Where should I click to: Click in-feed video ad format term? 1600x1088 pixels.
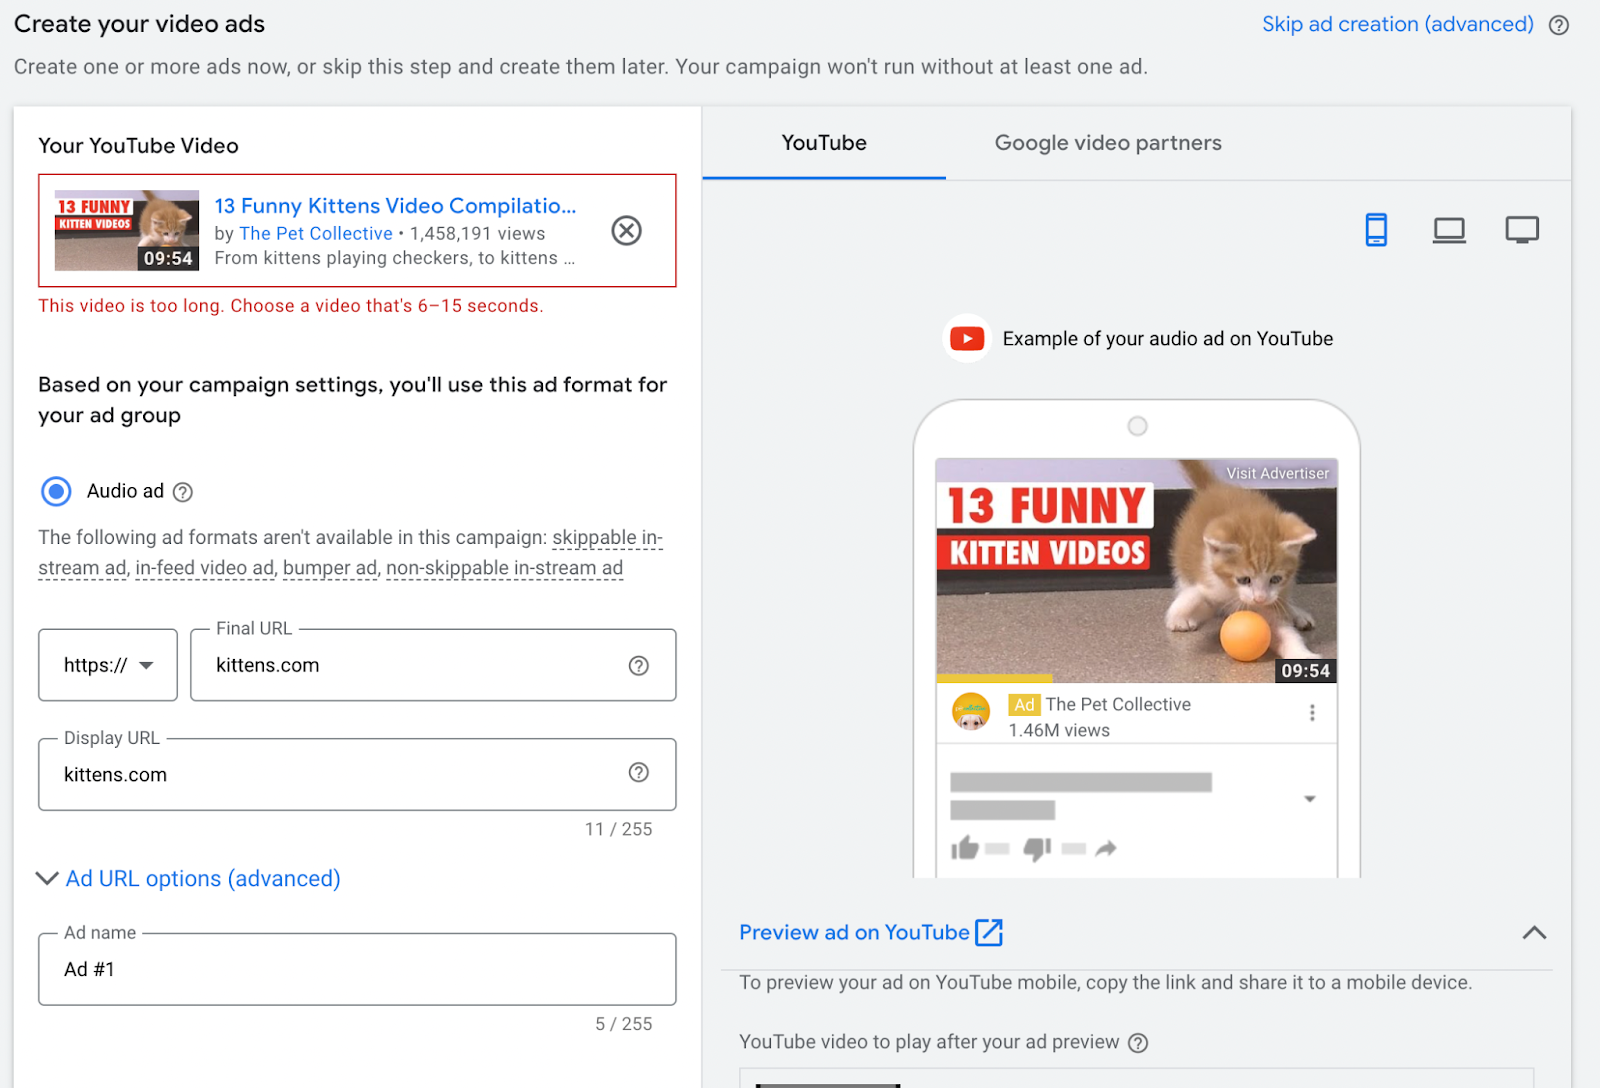(205, 568)
